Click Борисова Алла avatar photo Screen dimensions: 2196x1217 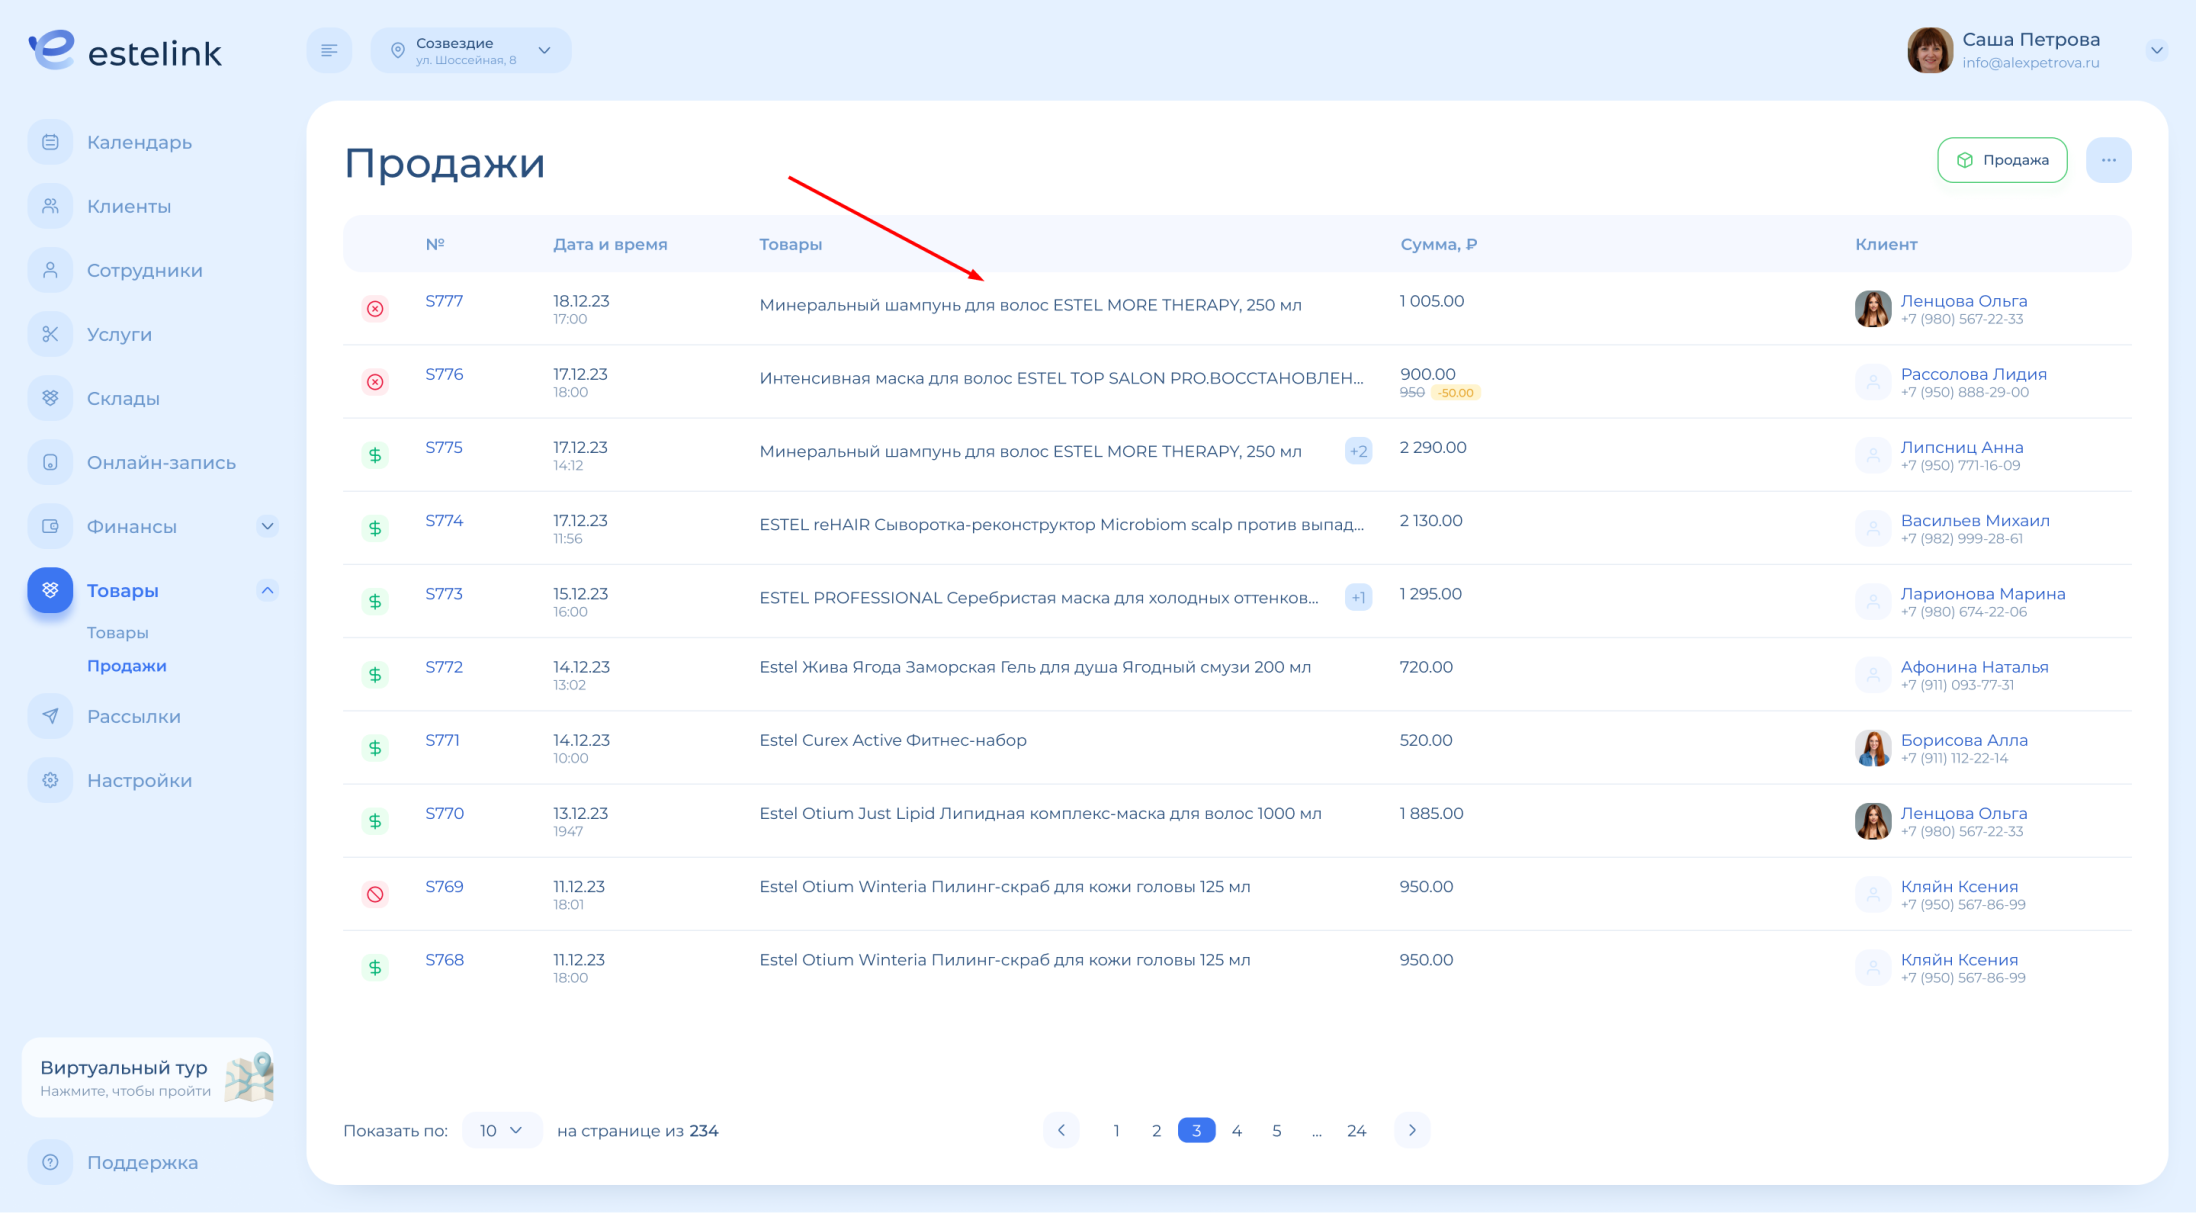pos(1872,748)
